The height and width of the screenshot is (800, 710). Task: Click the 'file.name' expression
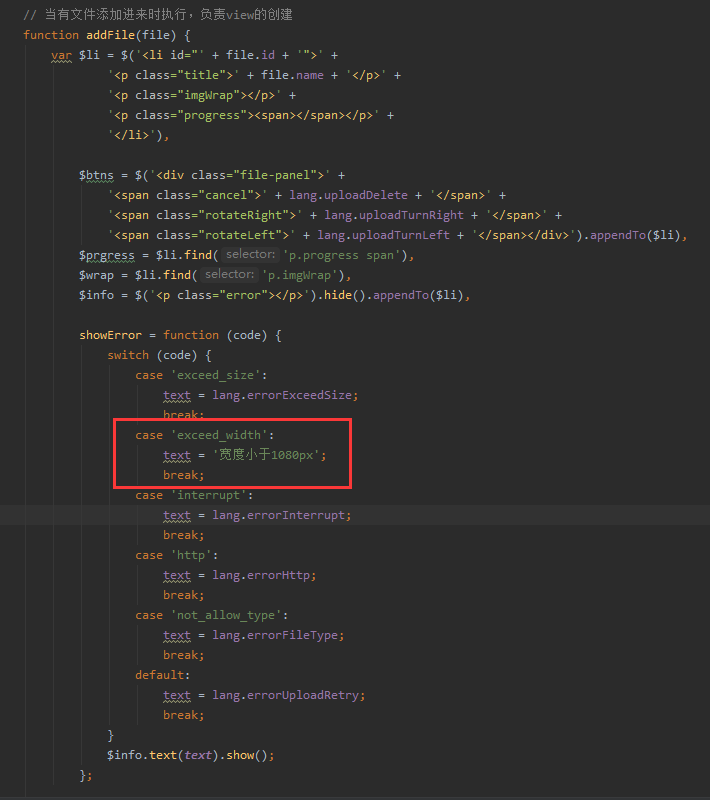point(292,75)
